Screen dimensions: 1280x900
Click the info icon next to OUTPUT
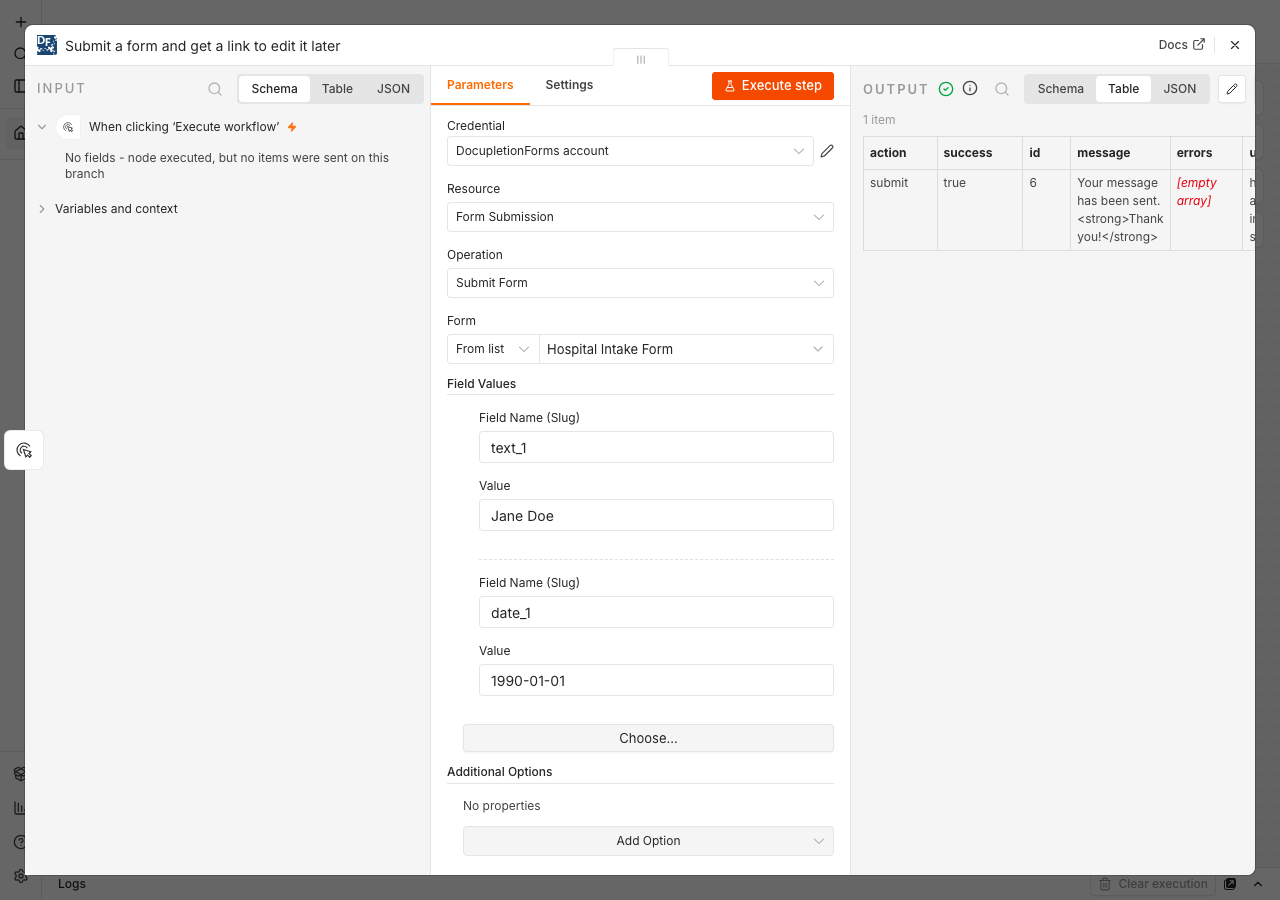tap(970, 88)
